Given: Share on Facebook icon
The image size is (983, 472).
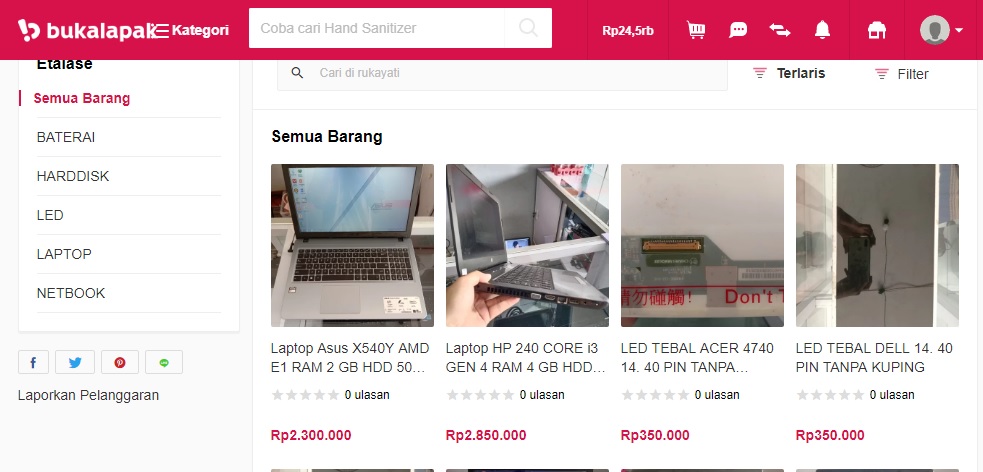Looking at the screenshot, I should pos(33,362).
